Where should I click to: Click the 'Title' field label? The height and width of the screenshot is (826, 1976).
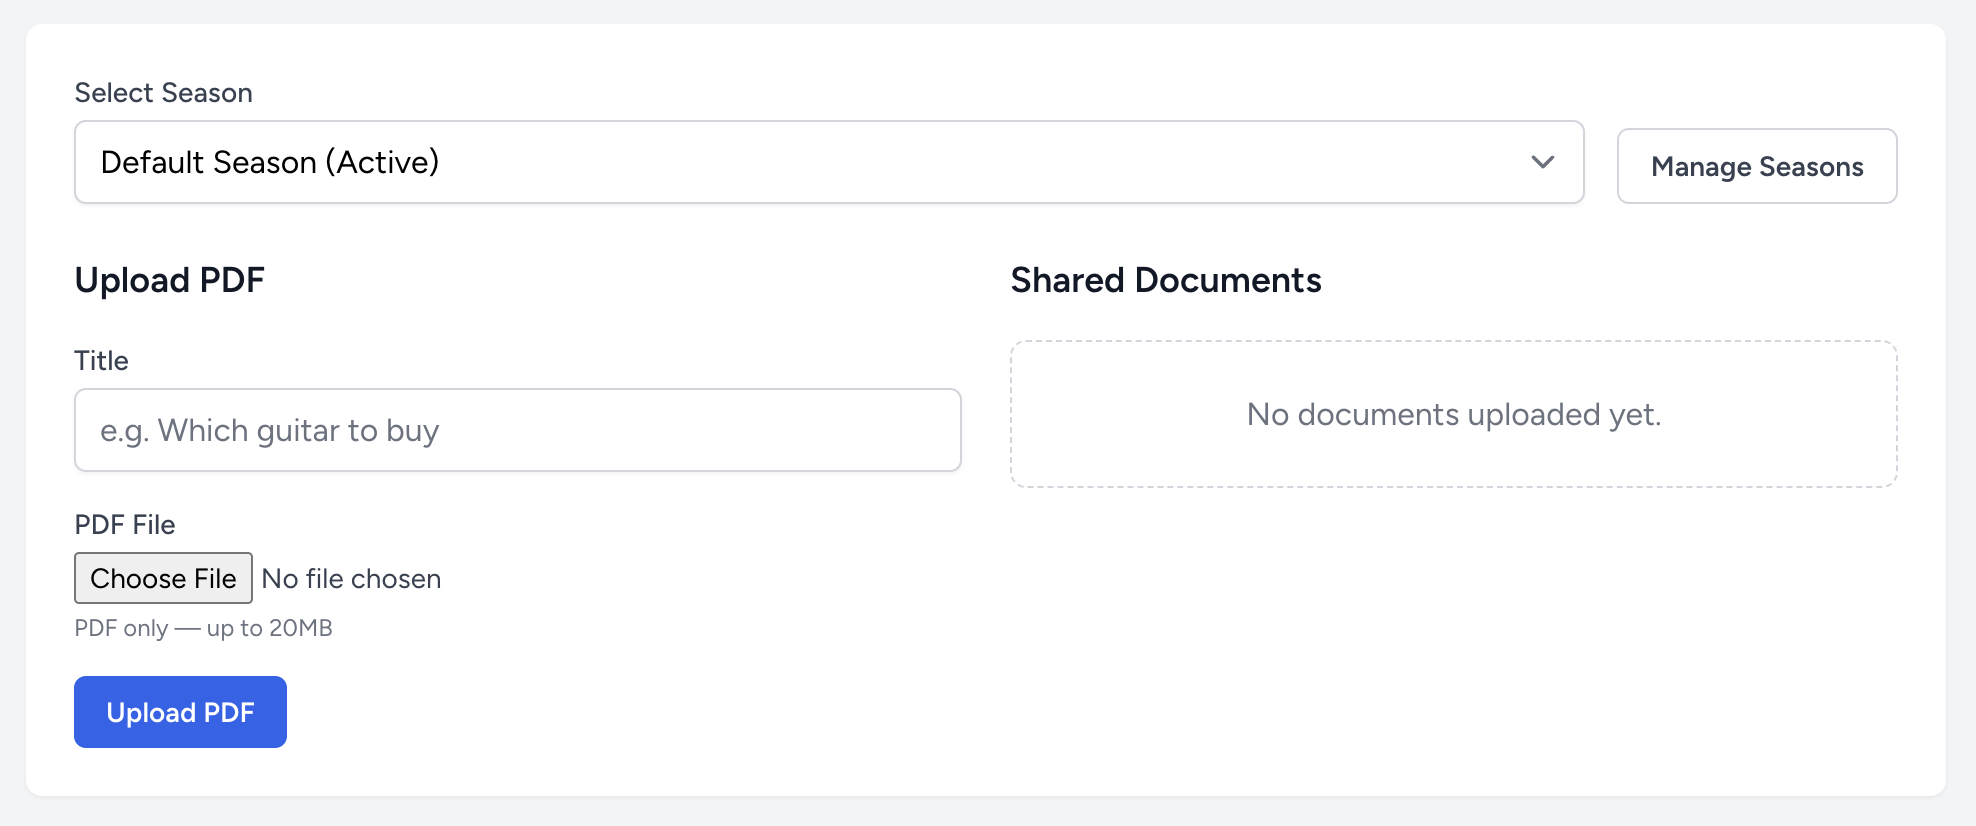(x=101, y=361)
